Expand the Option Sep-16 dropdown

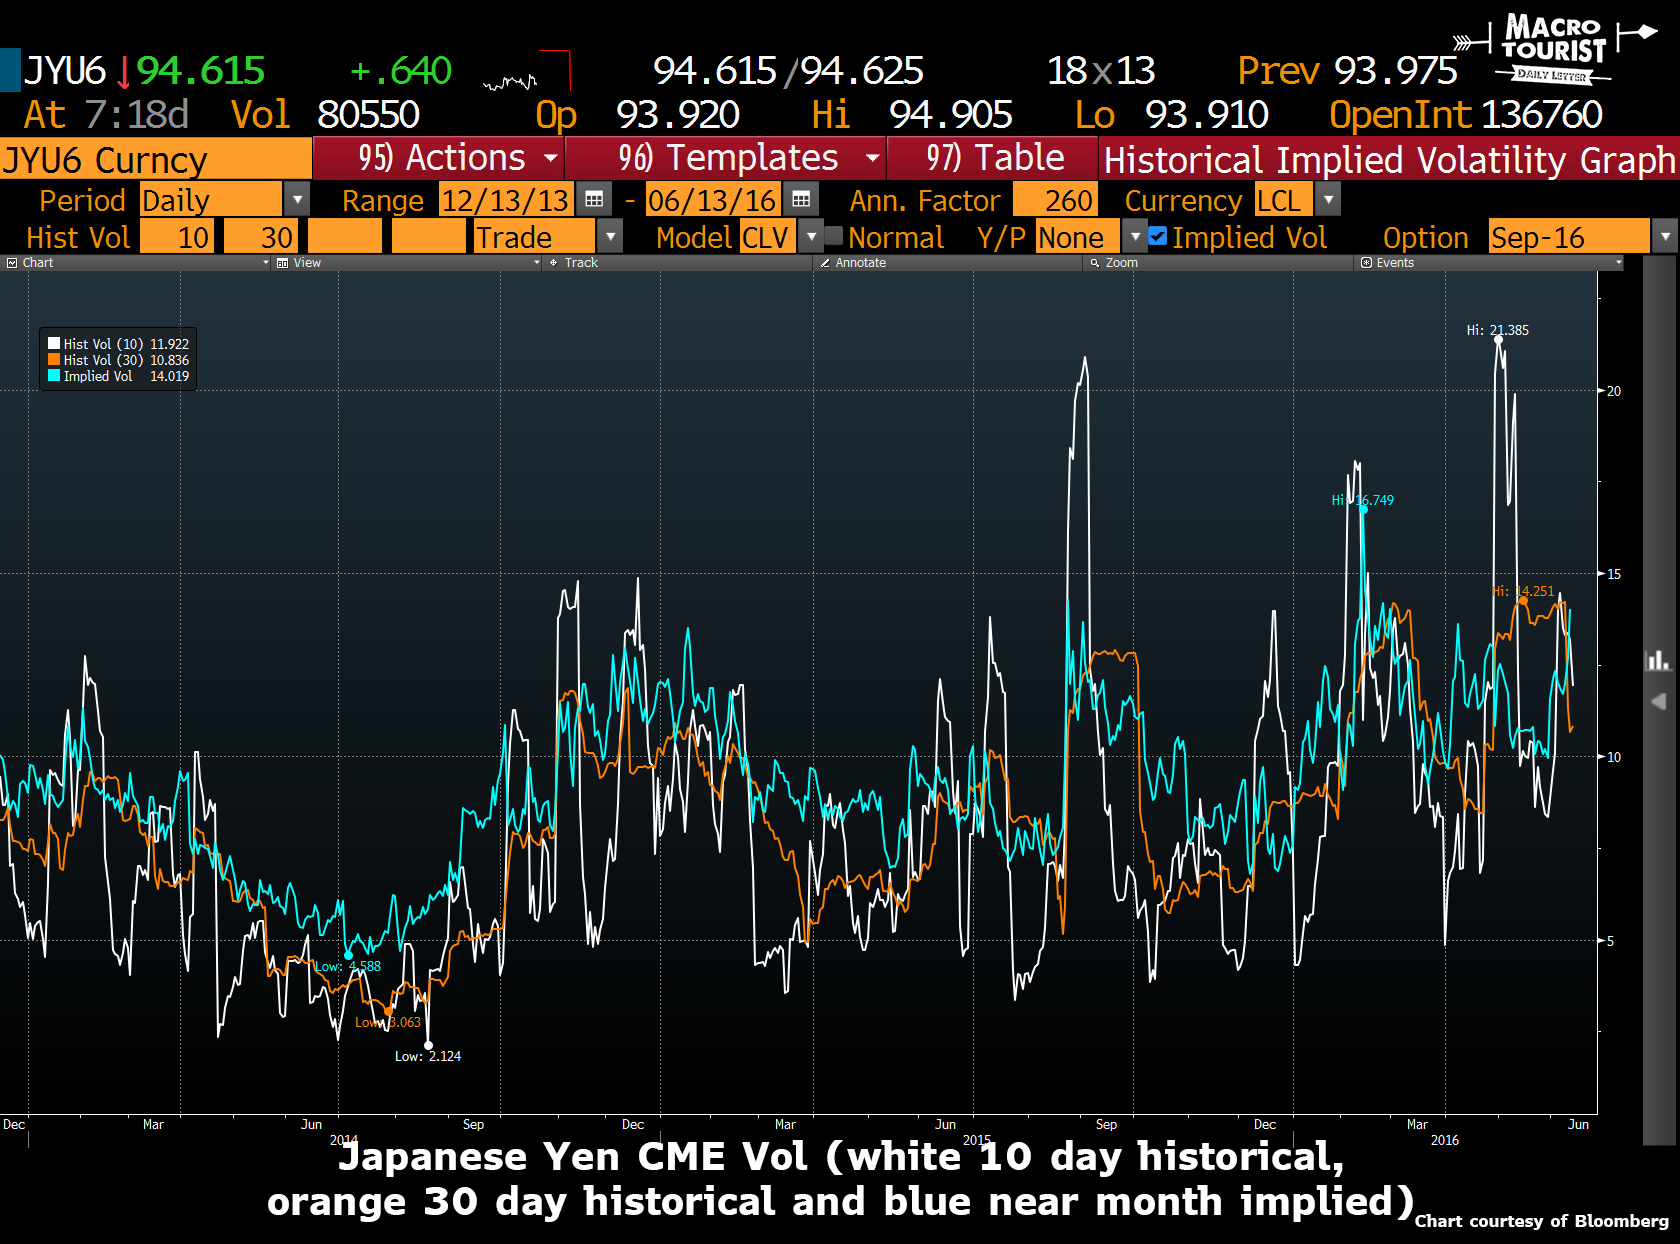click(1665, 237)
